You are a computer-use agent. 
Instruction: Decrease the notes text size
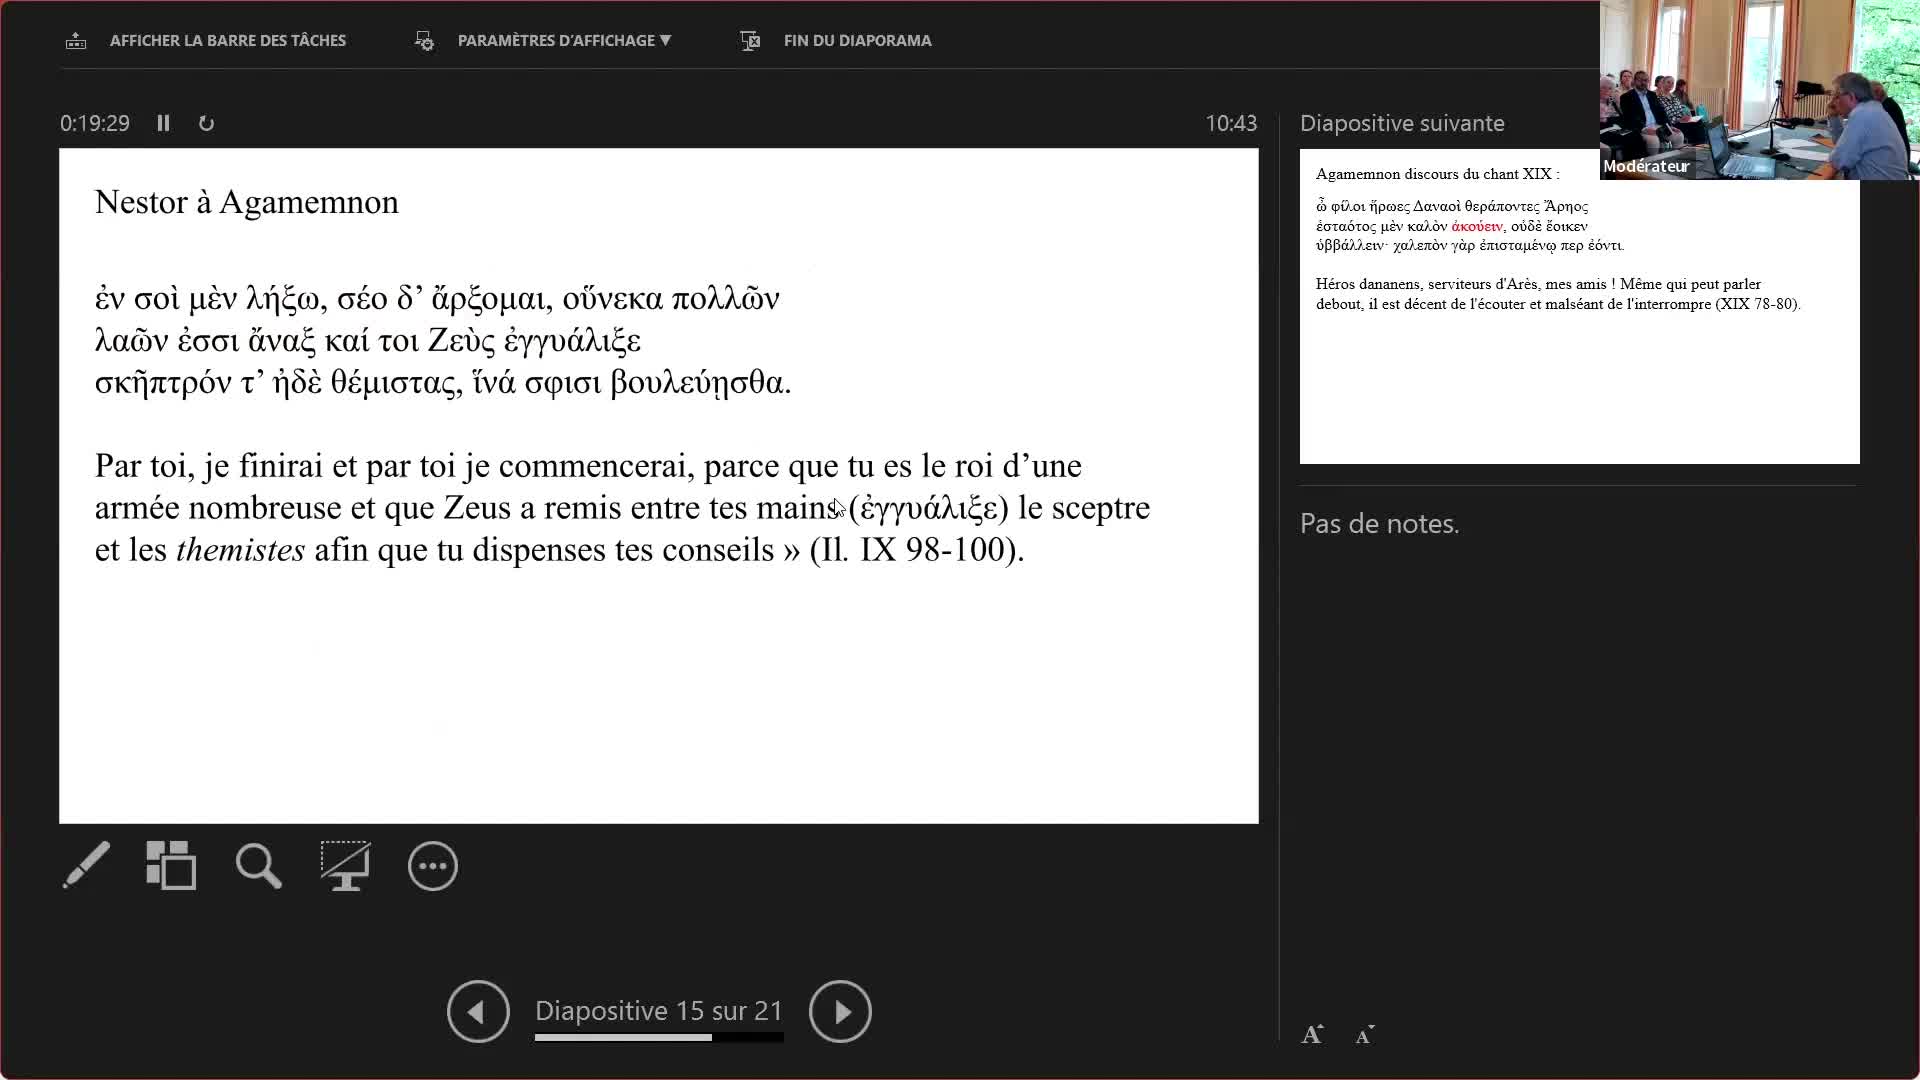1365,1035
